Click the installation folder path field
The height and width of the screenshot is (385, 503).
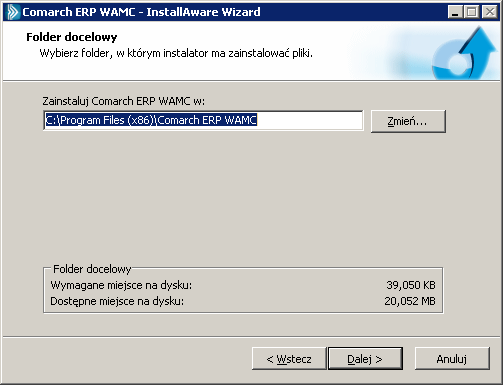click(203, 120)
